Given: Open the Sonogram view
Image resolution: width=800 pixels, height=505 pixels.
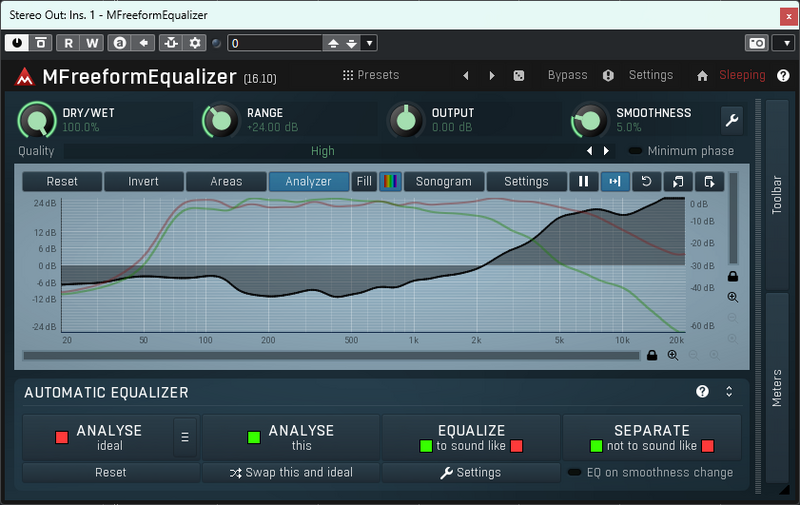Looking at the screenshot, I should tap(443, 182).
